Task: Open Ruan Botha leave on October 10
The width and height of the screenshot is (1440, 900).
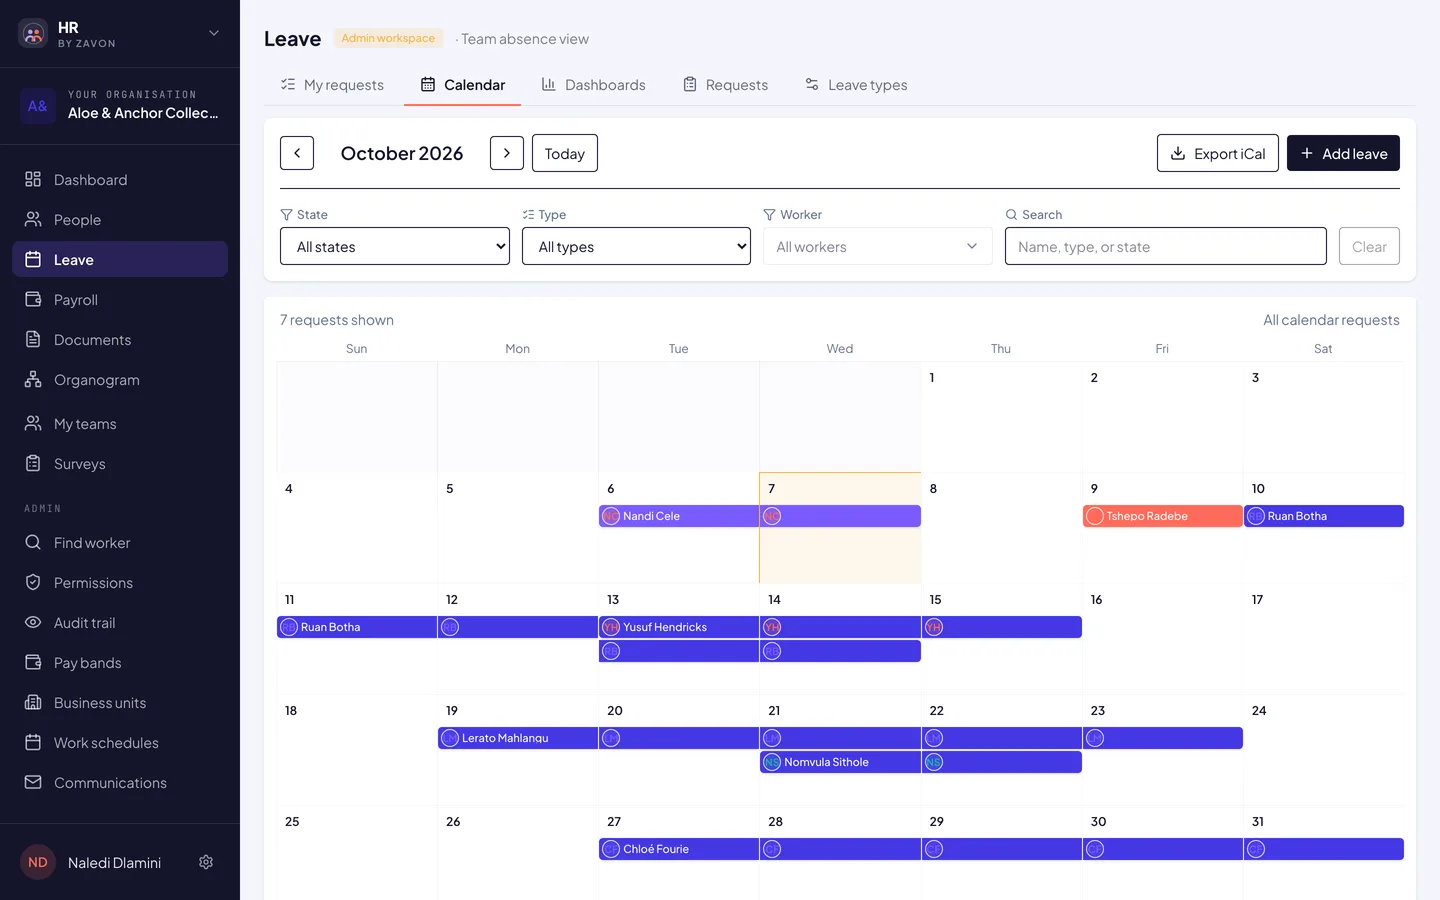Action: pos(1324,516)
